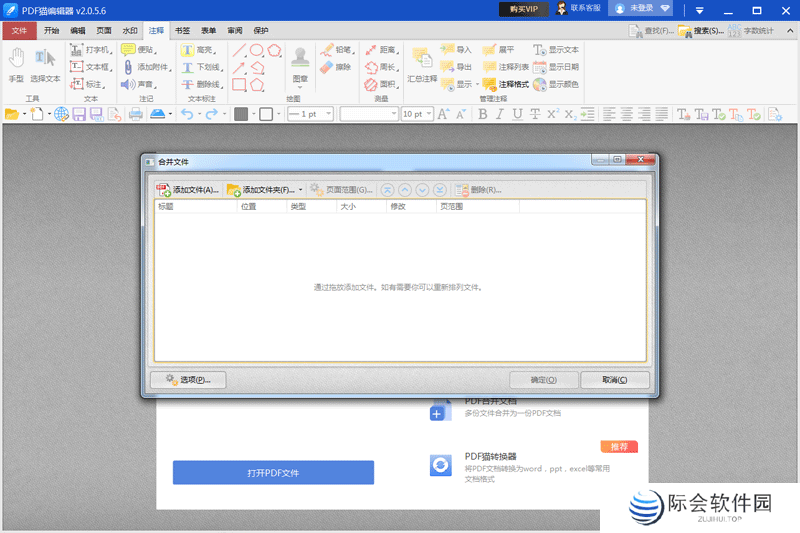Open the File (文件) menu
Viewport: 800px width, 533px height.
19,31
